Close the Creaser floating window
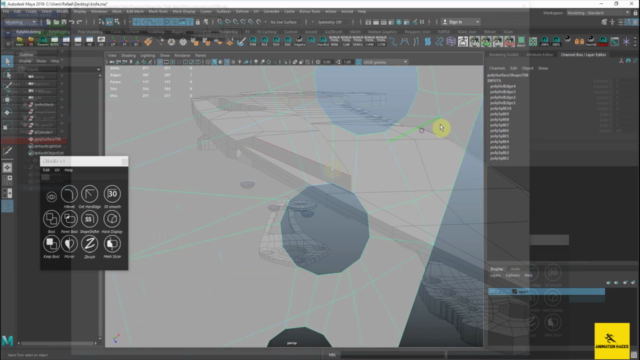 tap(124, 162)
